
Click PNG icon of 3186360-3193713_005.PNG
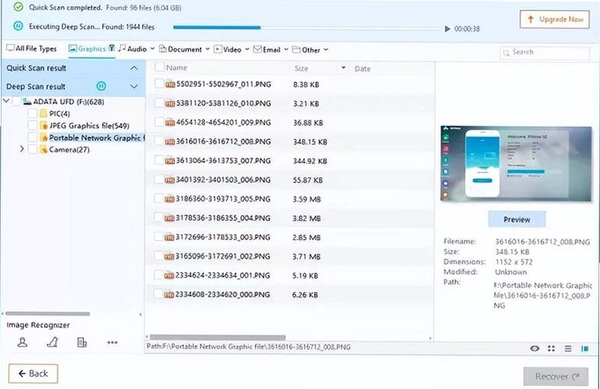(x=170, y=199)
